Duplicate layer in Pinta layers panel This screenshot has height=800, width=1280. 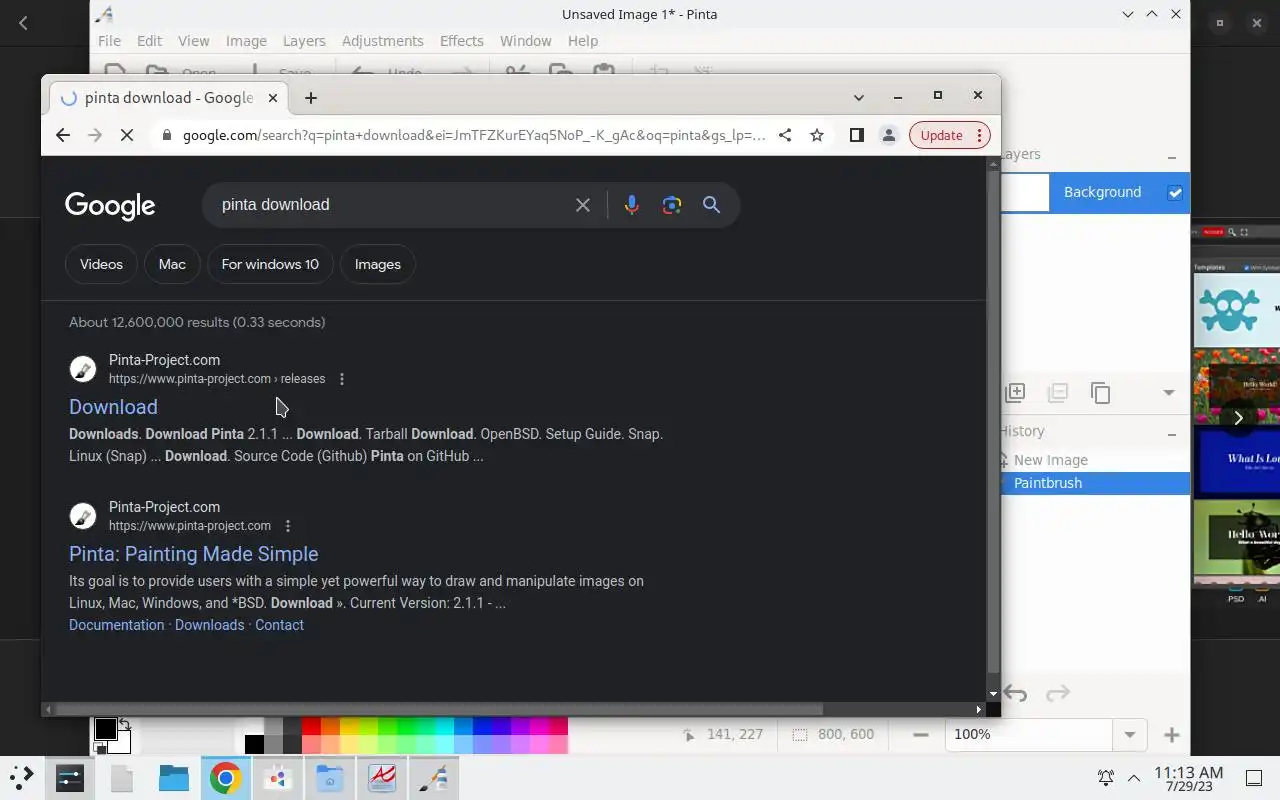1100,393
